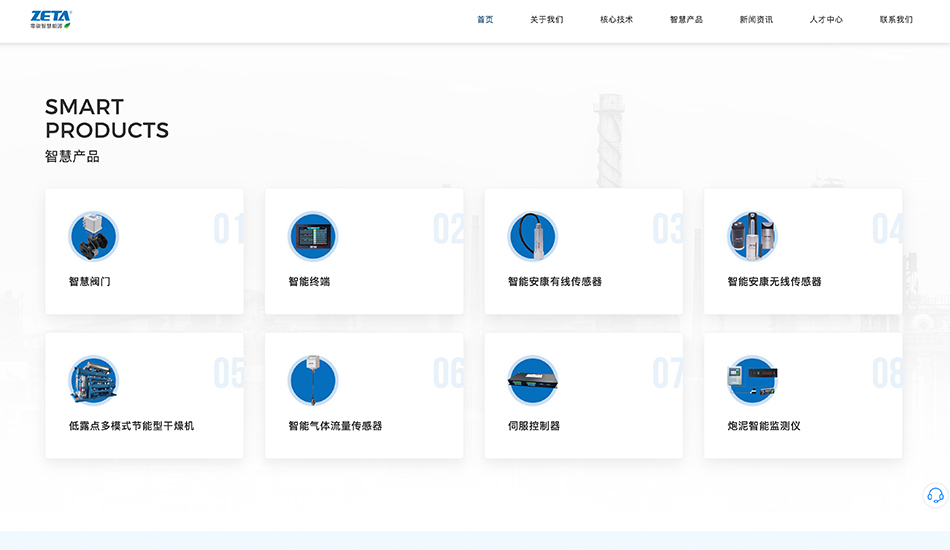Click 联系我们 in the header
Viewport: 950px width, 550px height.
[896, 20]
